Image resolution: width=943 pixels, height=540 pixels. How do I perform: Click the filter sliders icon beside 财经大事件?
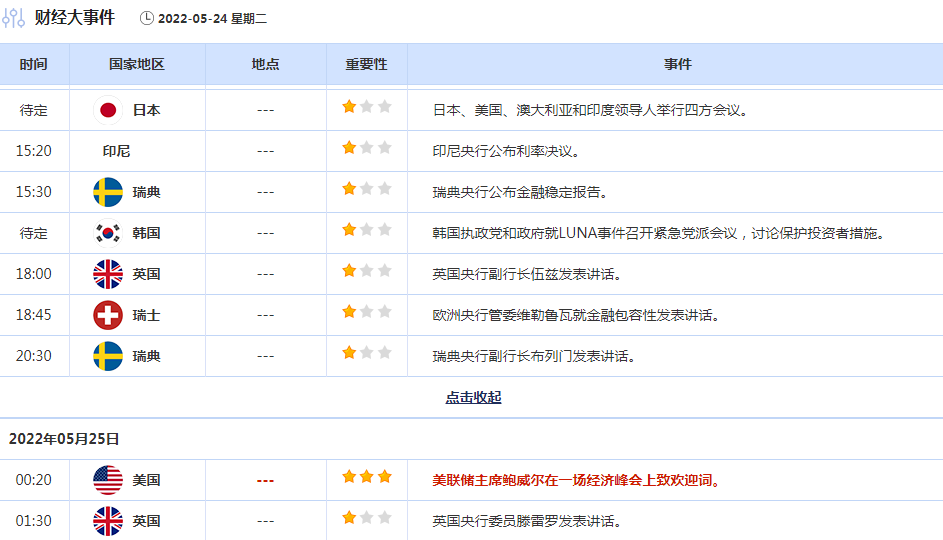coord(14,18)
